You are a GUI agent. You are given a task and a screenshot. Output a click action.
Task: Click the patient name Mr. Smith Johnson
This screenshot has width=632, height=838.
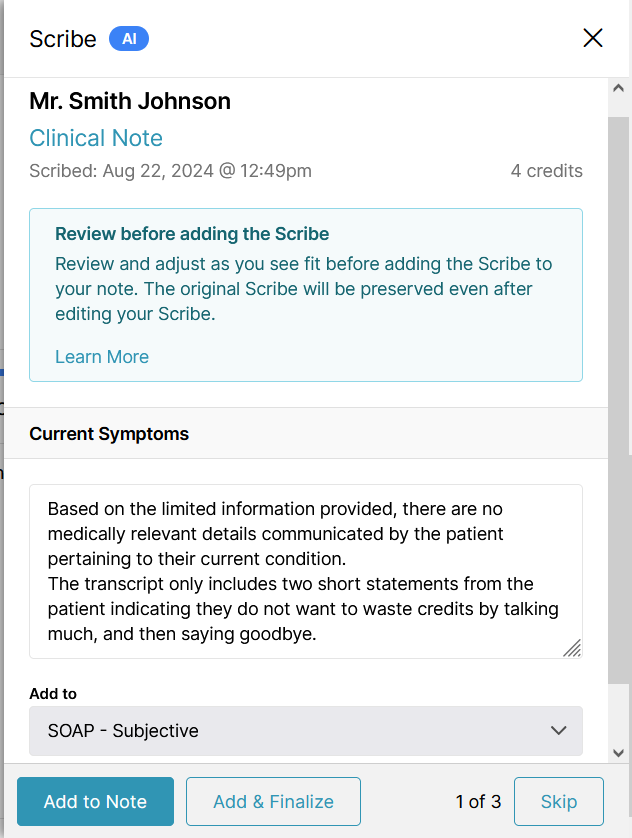pyautogui.click(x=130, y=101)
